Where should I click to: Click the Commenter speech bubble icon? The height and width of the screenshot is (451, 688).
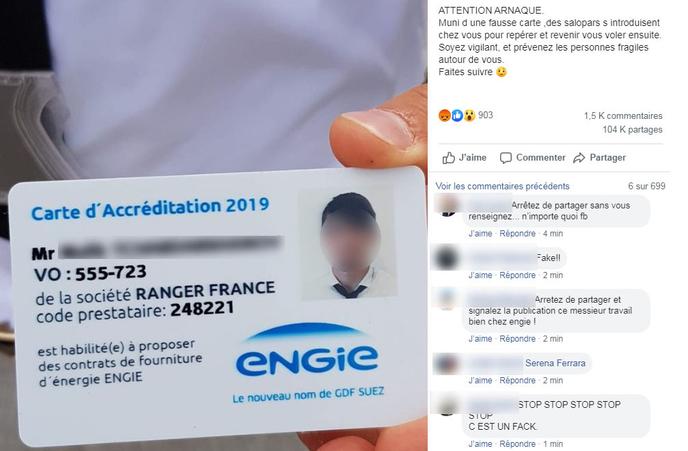[x=505, y=158]
